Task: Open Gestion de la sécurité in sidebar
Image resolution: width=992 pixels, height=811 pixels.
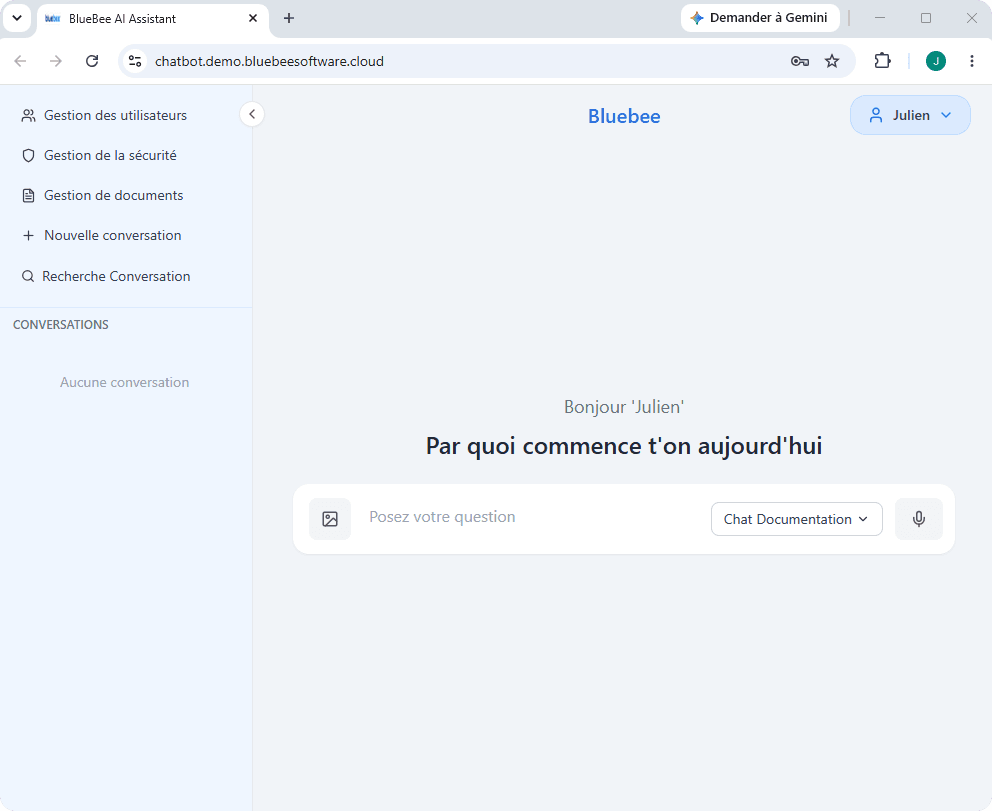Action: point(99,156)
